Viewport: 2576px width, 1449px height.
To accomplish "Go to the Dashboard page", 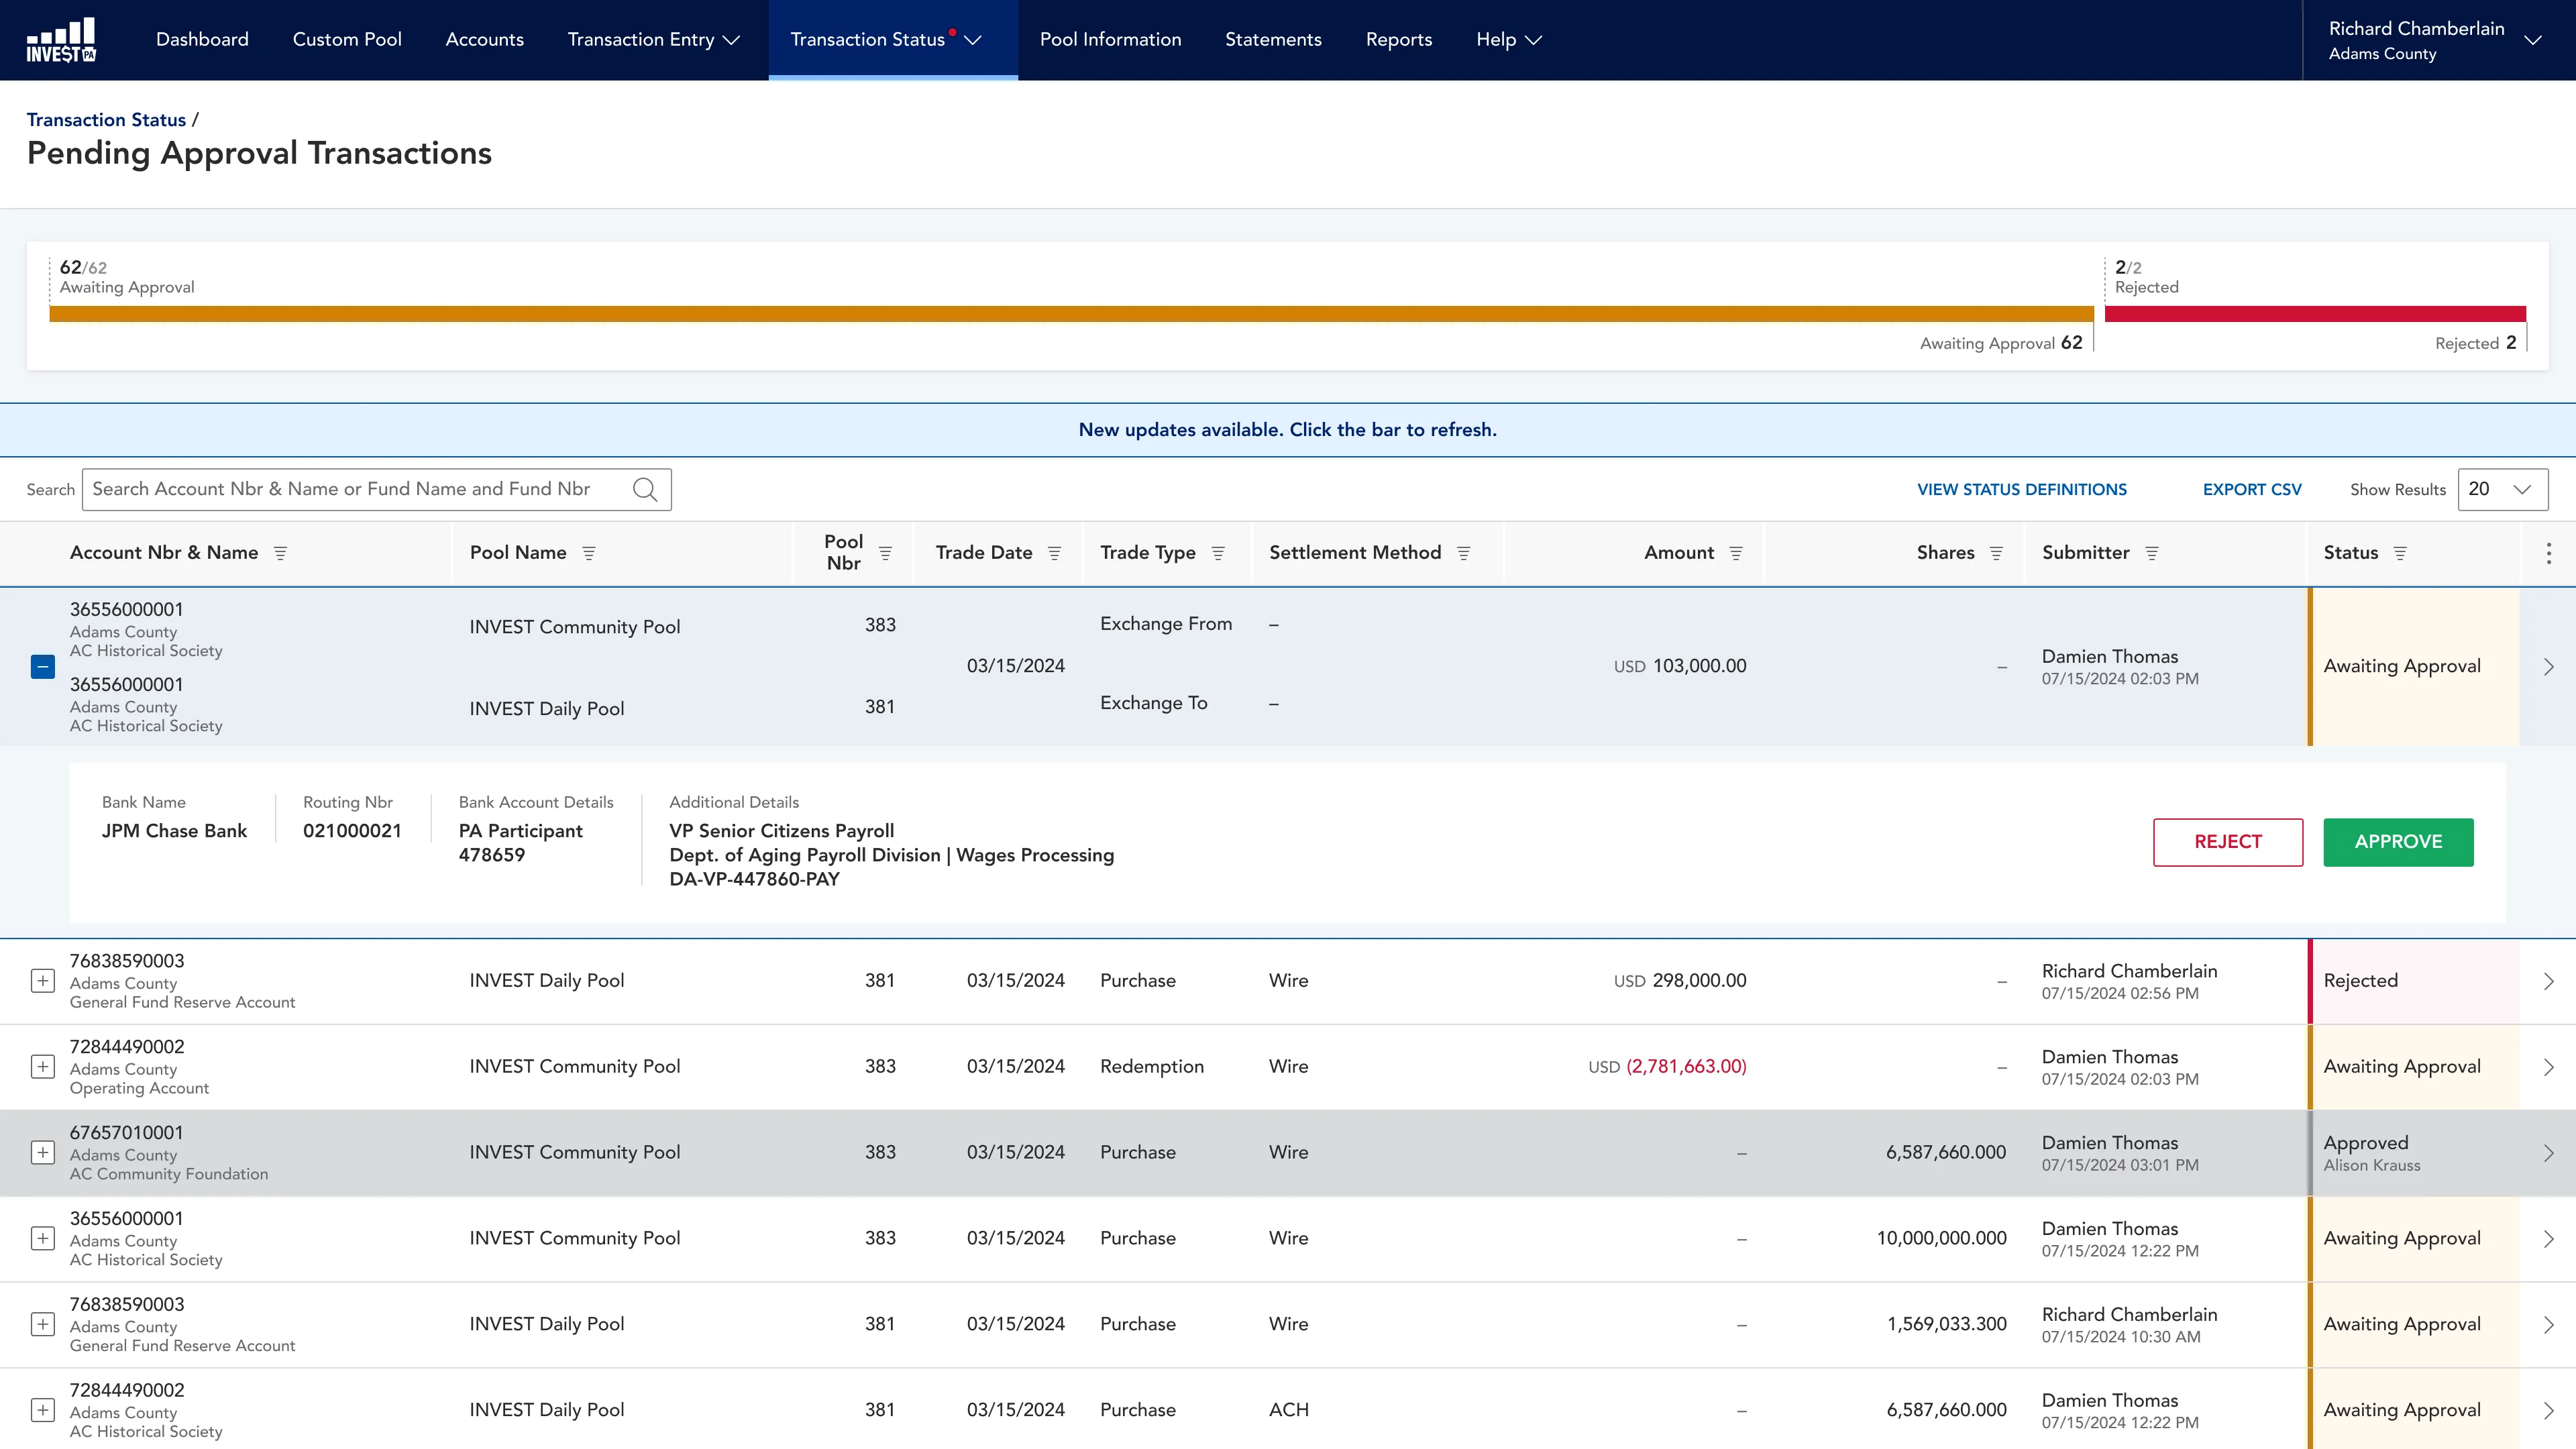I will pos(202,40).
